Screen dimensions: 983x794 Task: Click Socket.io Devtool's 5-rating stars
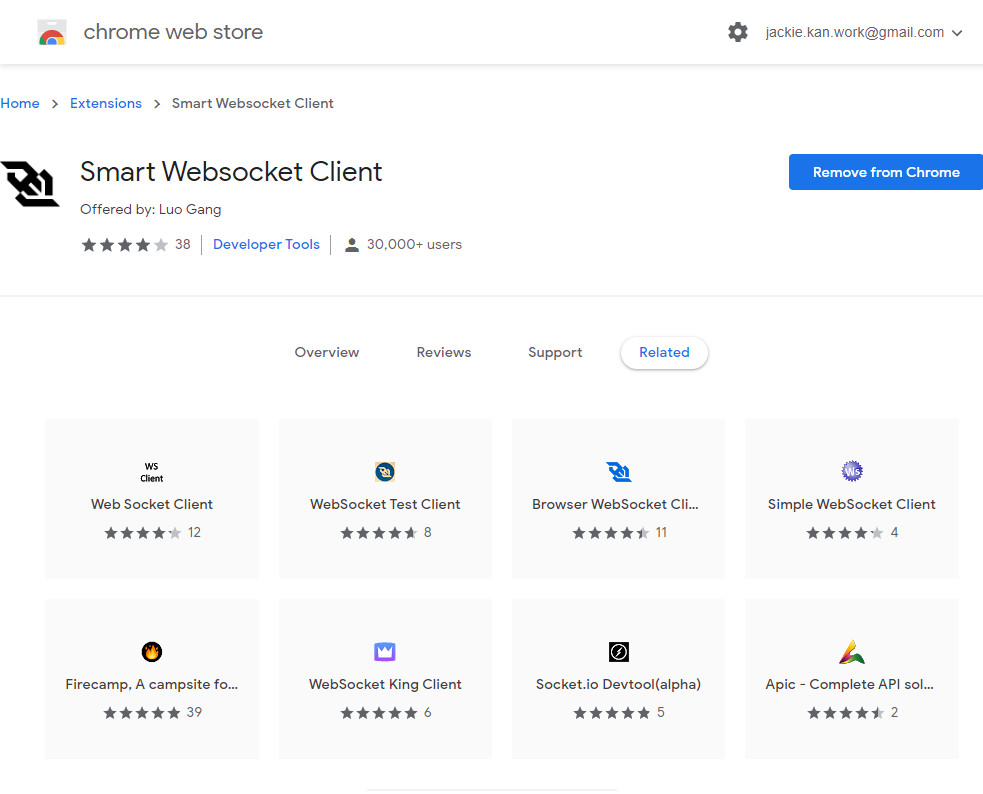pyautogui.click(x=612, y=713)
